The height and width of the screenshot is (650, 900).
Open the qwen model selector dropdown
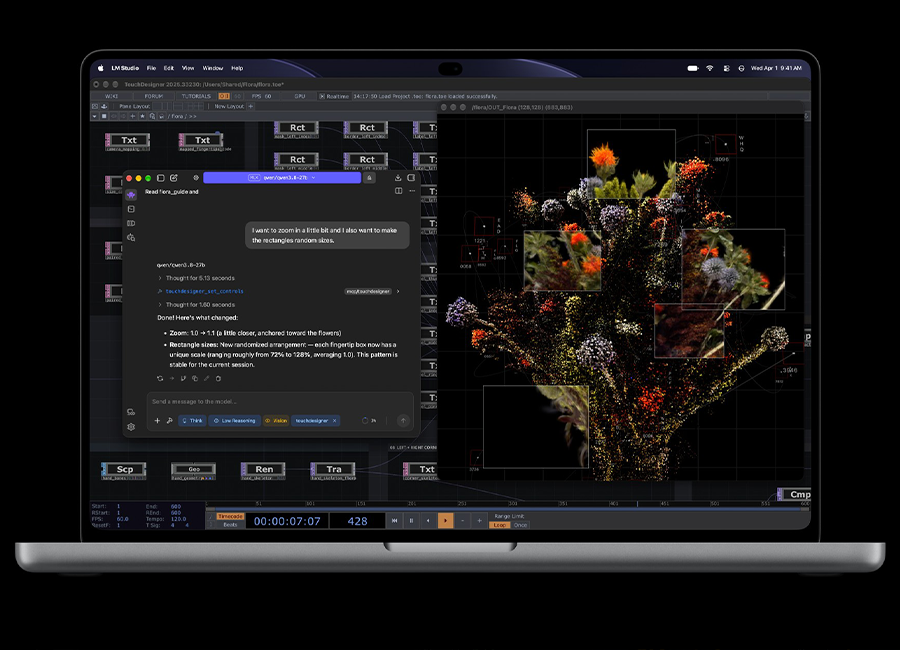click(x=282, y=178)
